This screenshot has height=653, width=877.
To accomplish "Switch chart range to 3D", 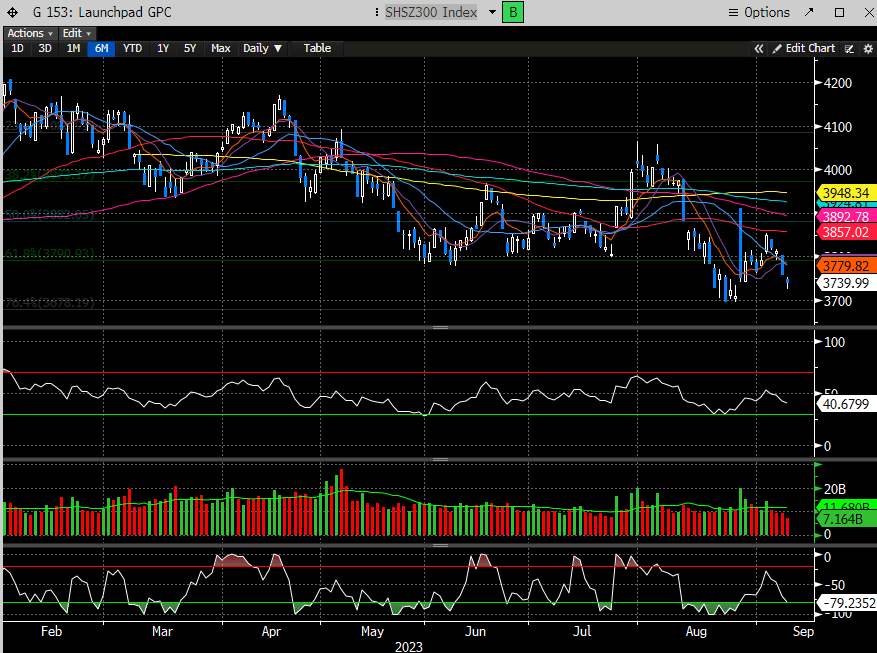I will pyautogui.click(x=45, y=49).
